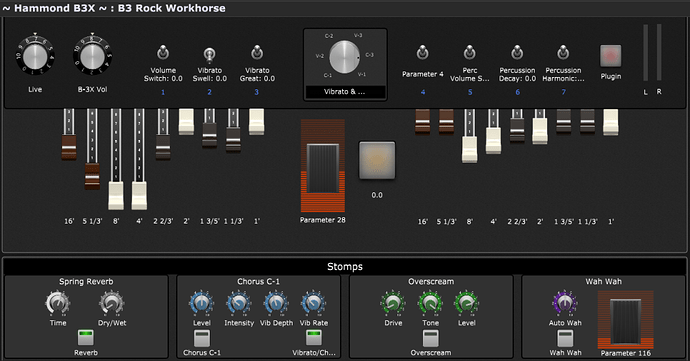Toggle the Overscream stomp switch
This screenshot has width=690, height=361.
pyautogui.click(x=430, y=338)
